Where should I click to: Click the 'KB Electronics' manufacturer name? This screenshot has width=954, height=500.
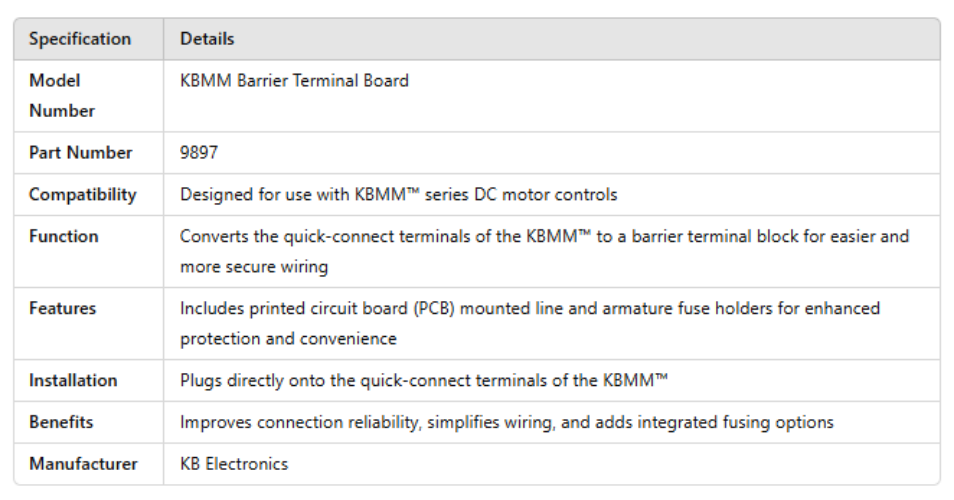tap(234, 465)
